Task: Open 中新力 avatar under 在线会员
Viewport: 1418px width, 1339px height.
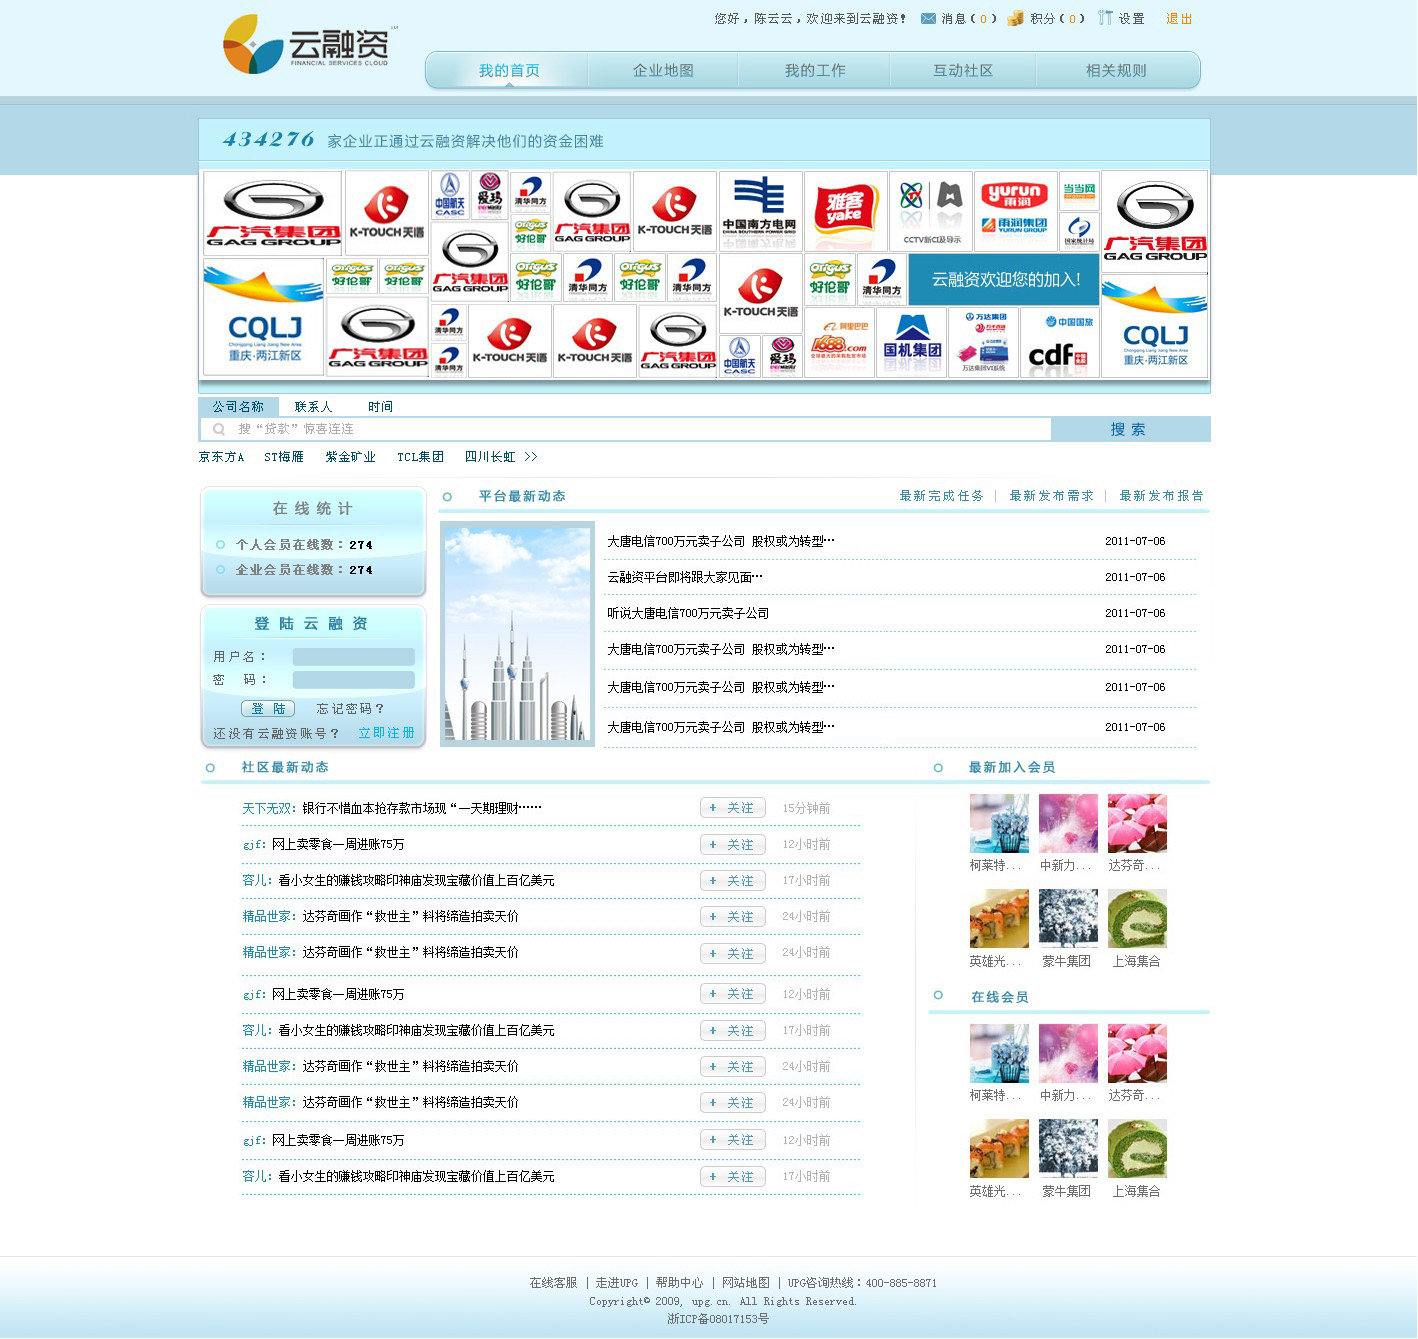Action: pos(1068,1053)
